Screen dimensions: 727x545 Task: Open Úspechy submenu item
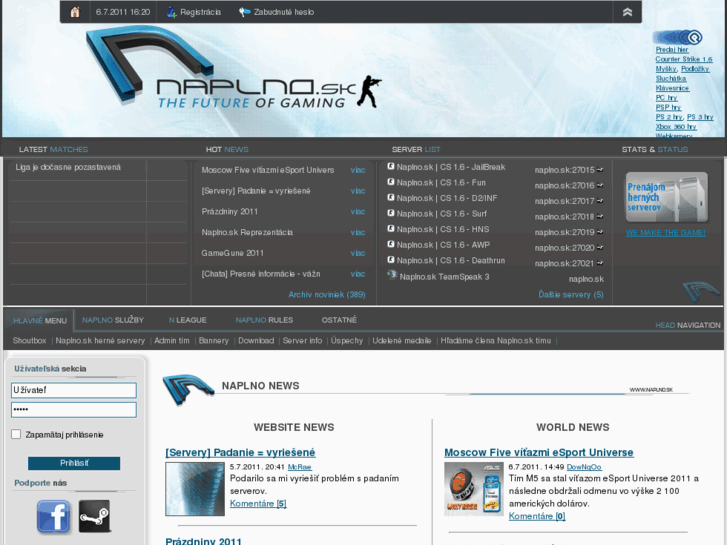coord(347,340)
